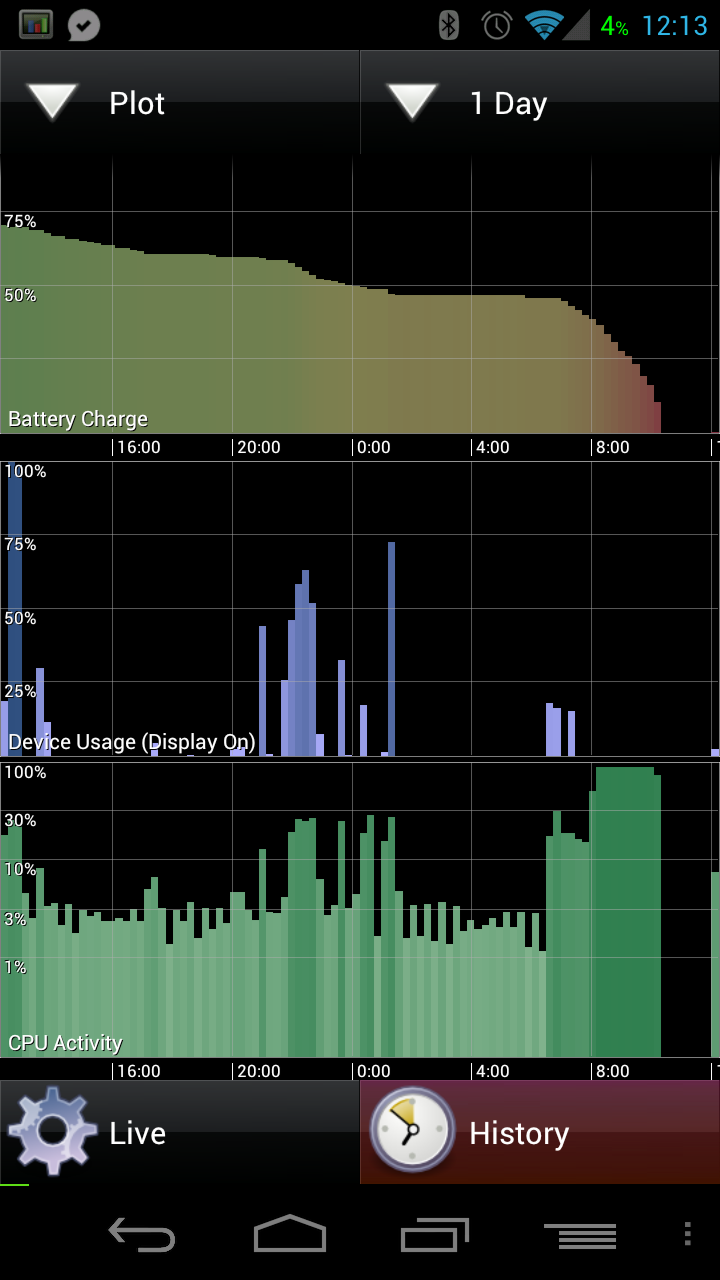Image resolution: width=720 pixels, height=1280 pixels.
Task: Tap the 30% label on CPU Activity graph
Action: pyautogui.click(x=20, y=820)
